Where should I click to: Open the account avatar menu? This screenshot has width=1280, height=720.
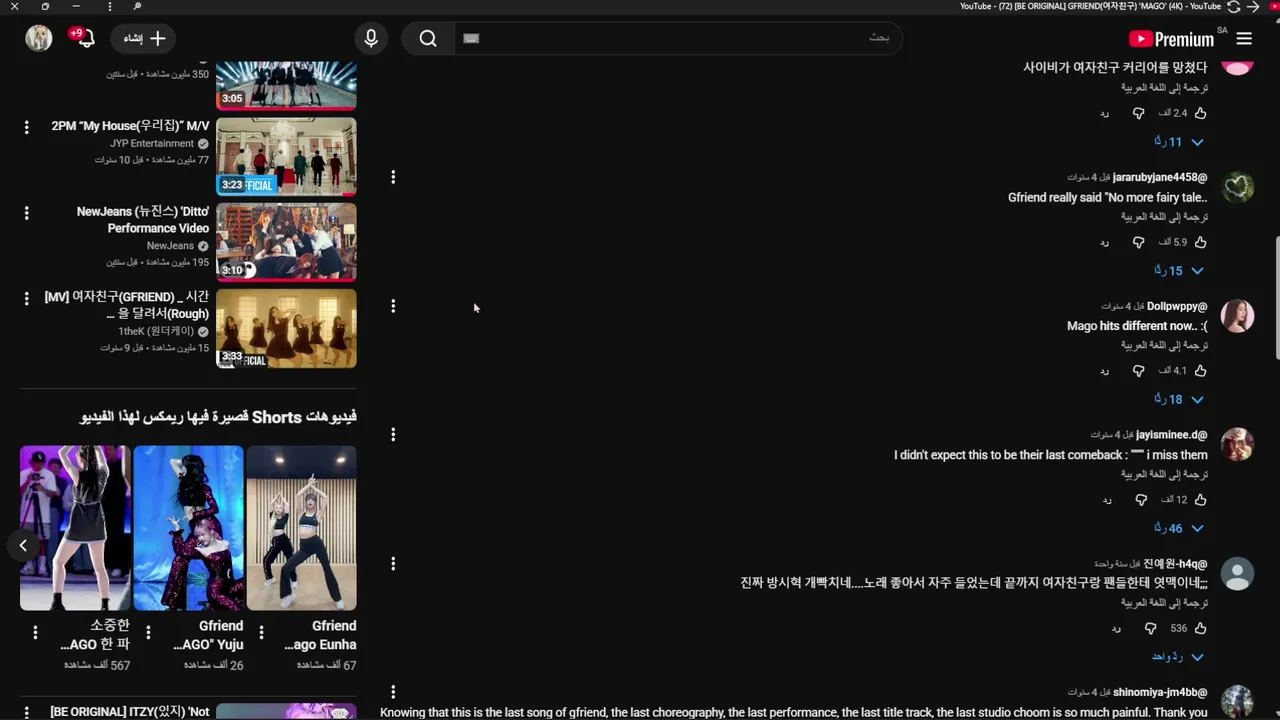tap(39, 38)
